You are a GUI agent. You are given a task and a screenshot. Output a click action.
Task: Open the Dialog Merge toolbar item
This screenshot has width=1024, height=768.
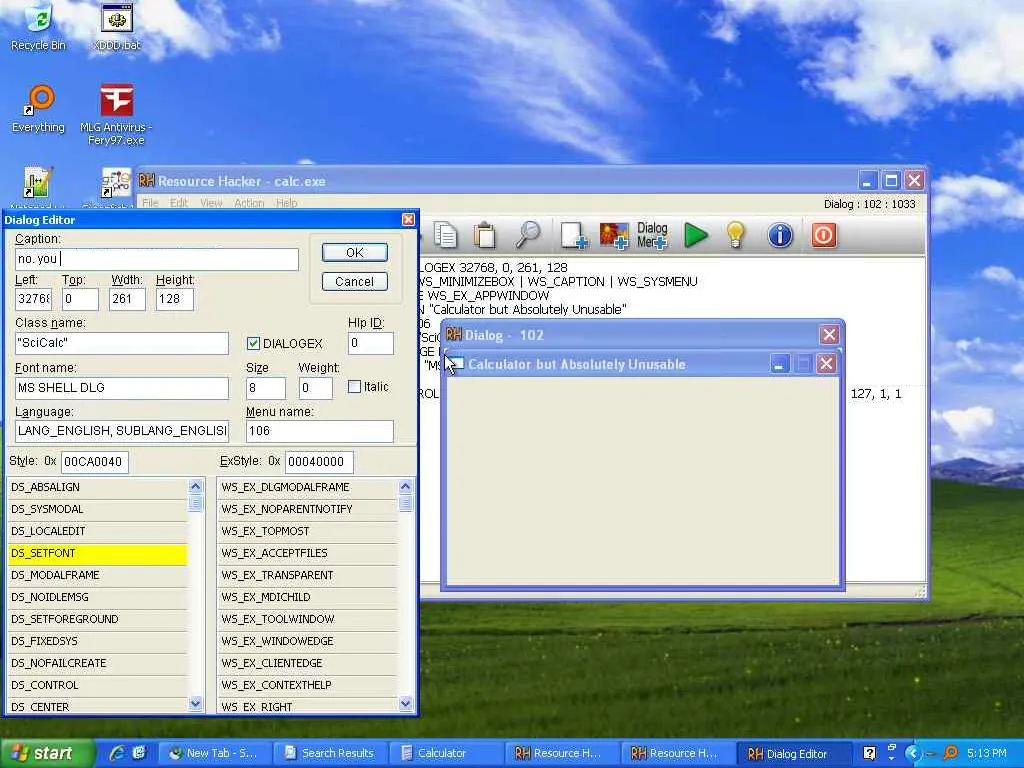[x=652, y=235]
